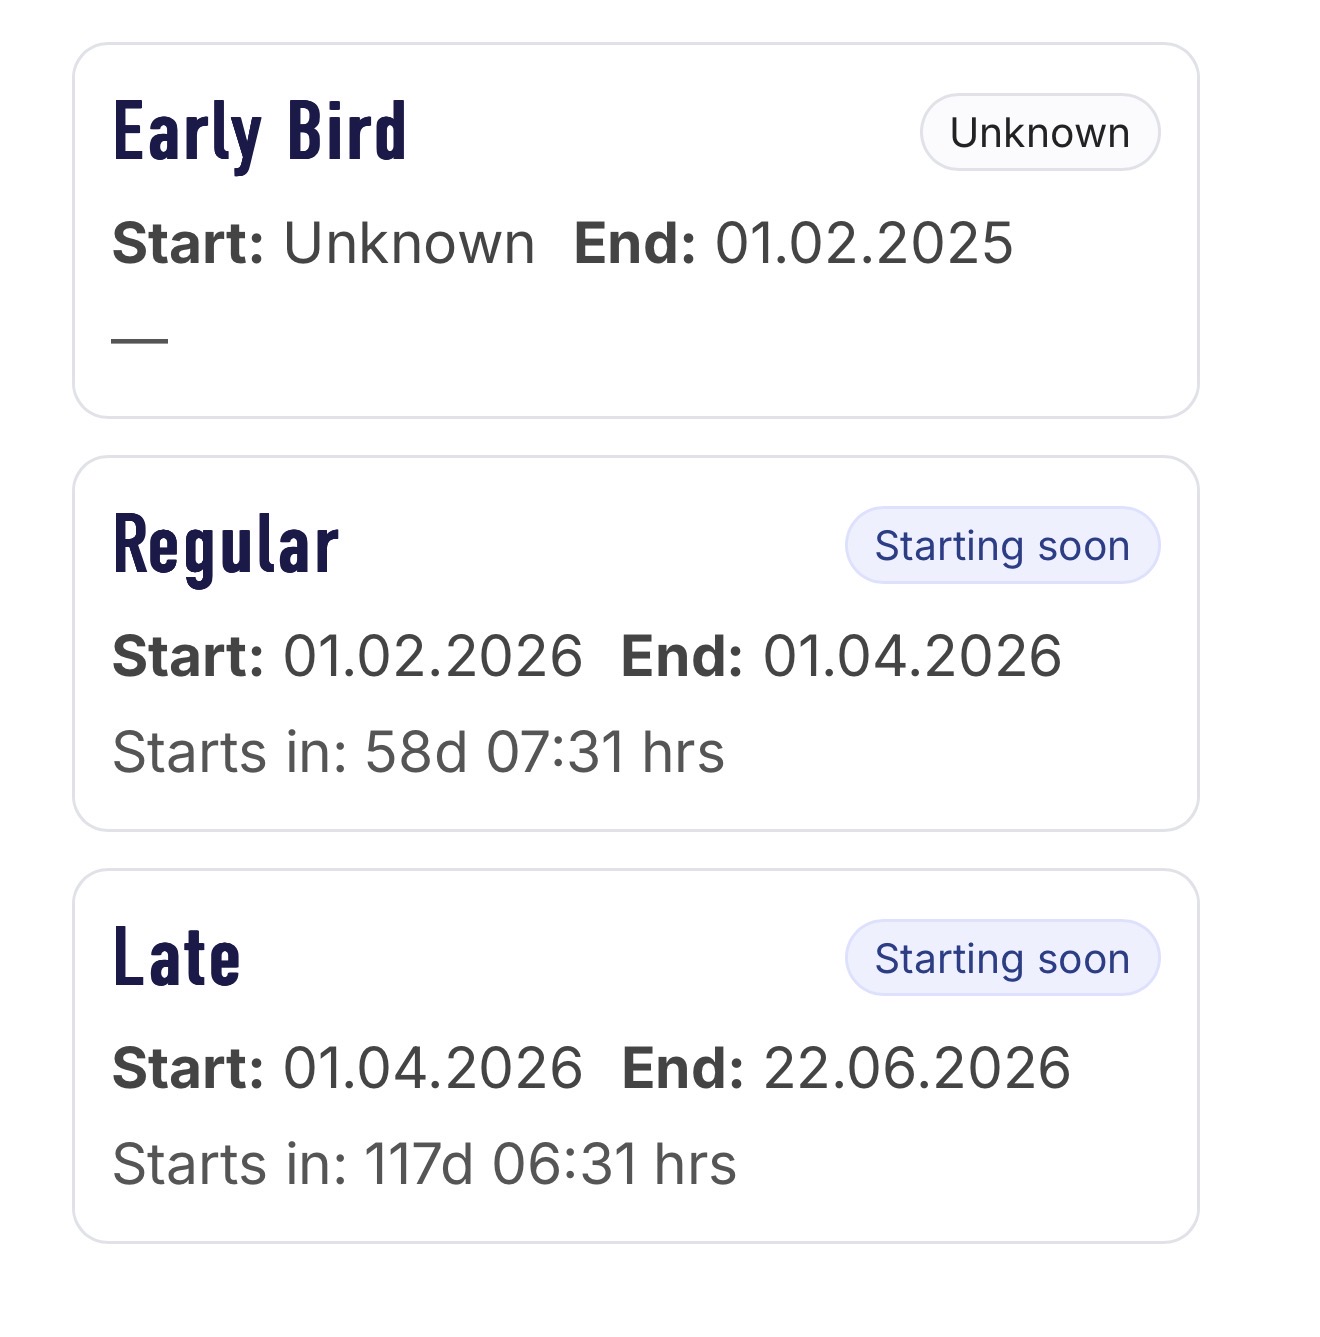This screenshot has width=1320, height=1337.
Task: Open the Late card heading
Action: click(x=177, y=958)
